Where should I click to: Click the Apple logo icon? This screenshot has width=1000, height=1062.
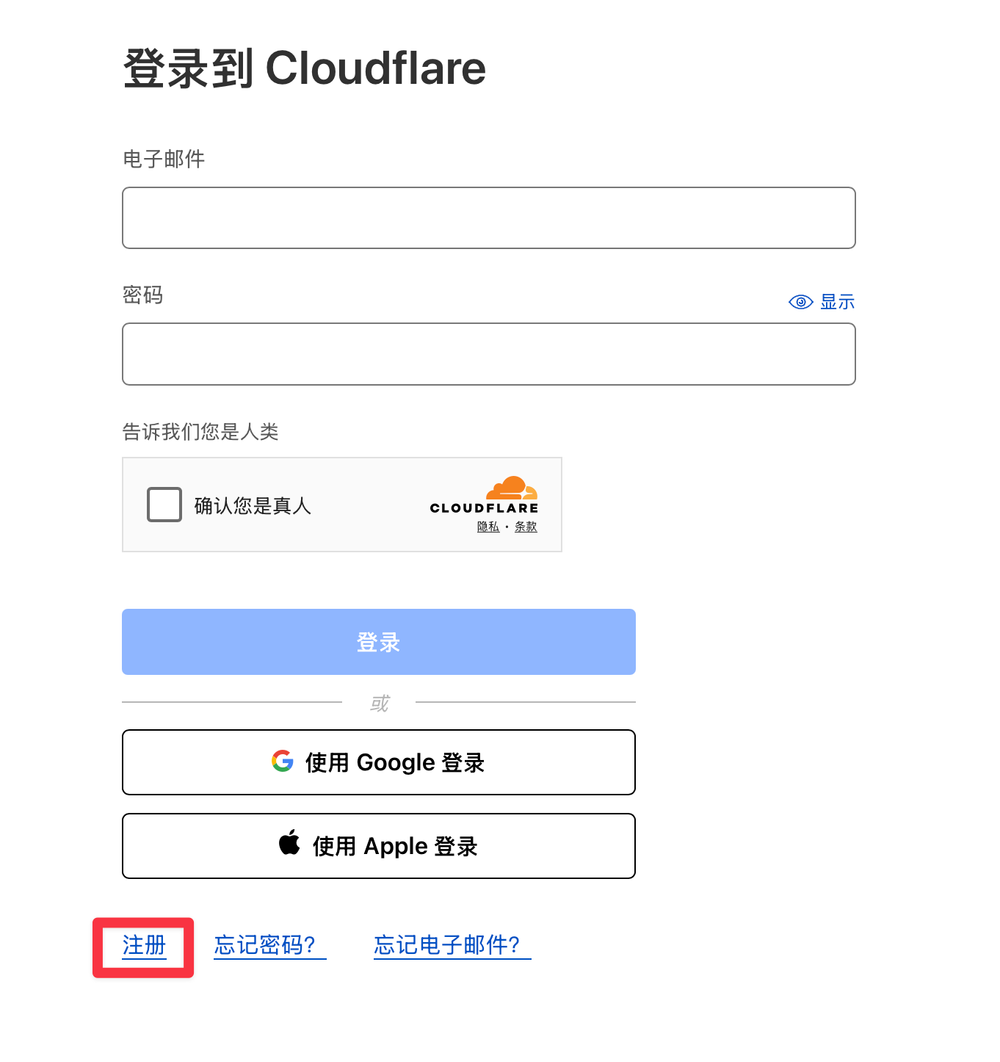click(x=289, y=845)
